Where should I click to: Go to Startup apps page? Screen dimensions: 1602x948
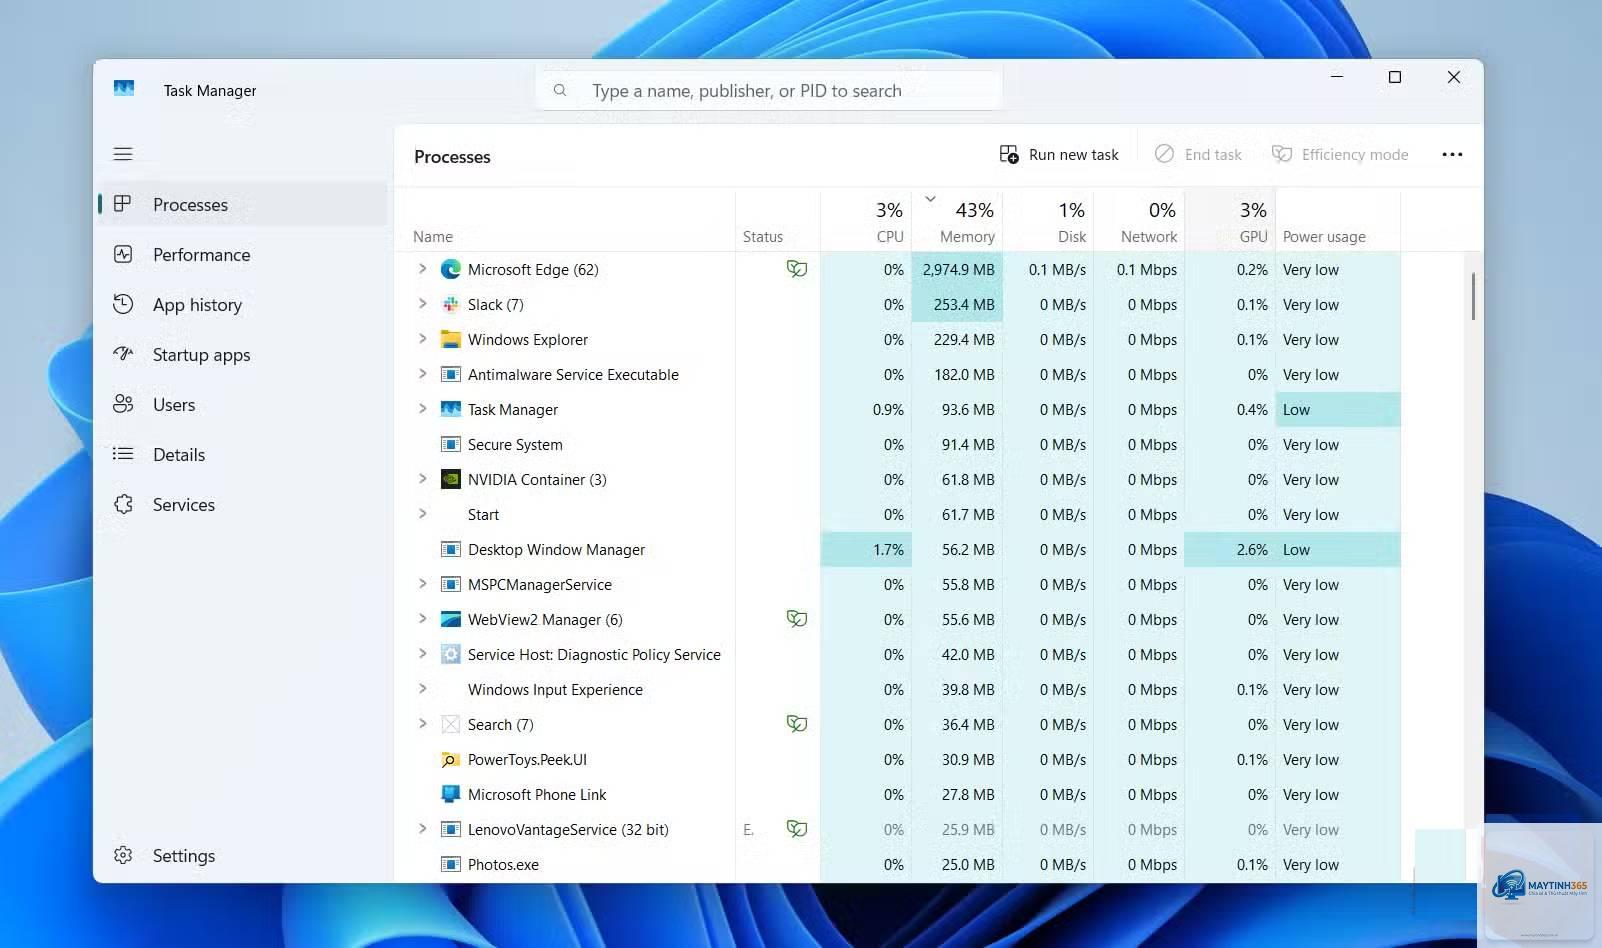(x=243, y=354)
